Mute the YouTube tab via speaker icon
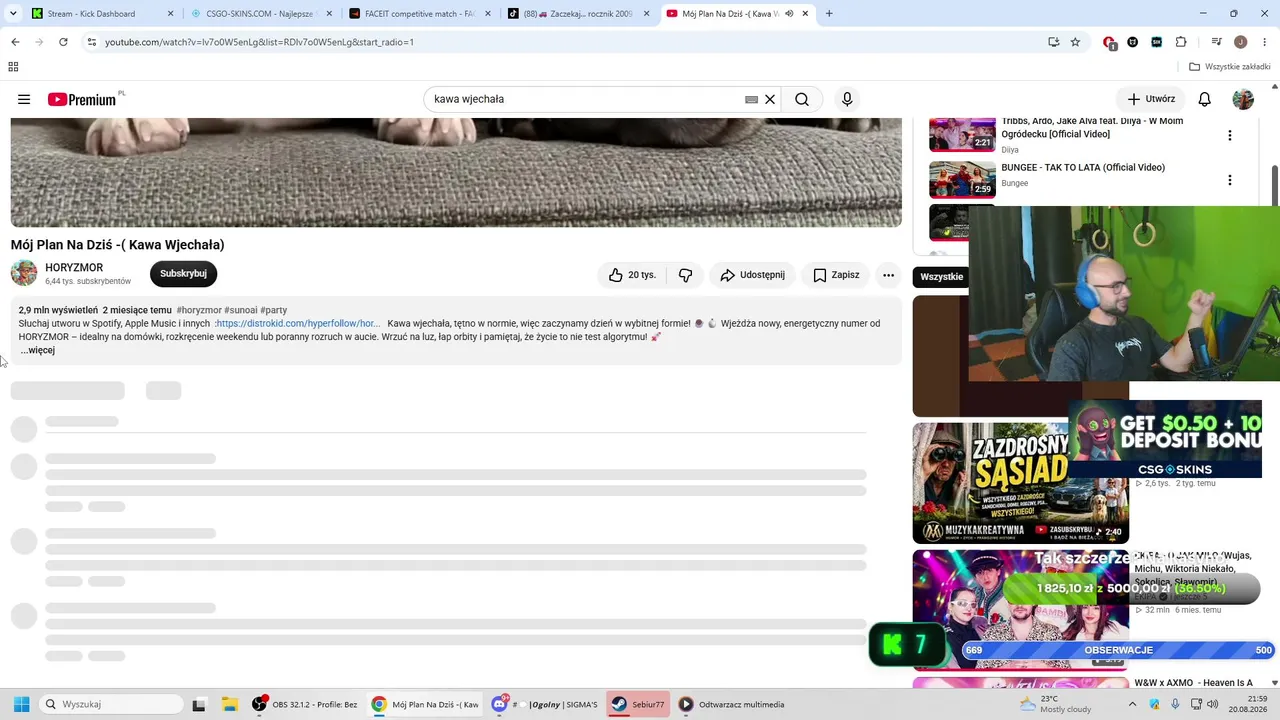 789,14
